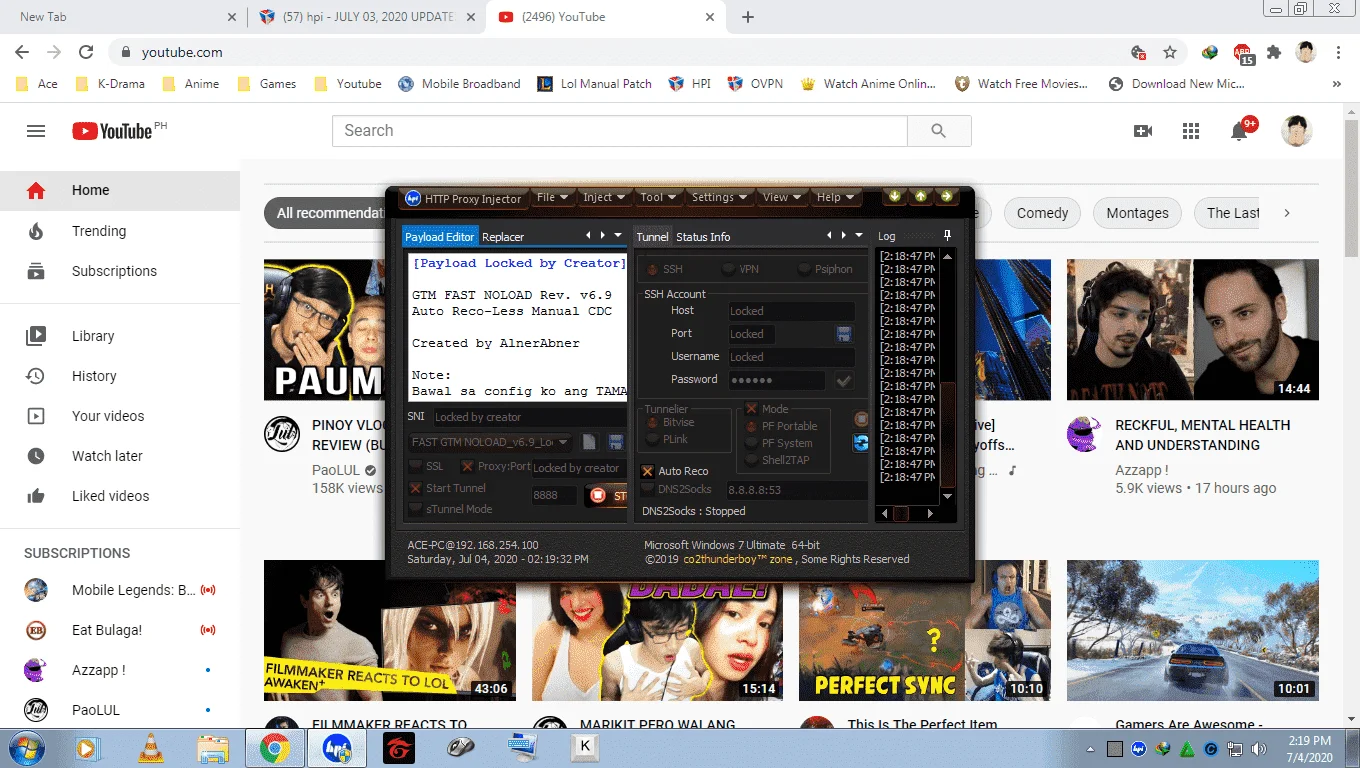Click the blue refresh icon beside Mode group
1360x768 pixels.
[x=861, y=443]
